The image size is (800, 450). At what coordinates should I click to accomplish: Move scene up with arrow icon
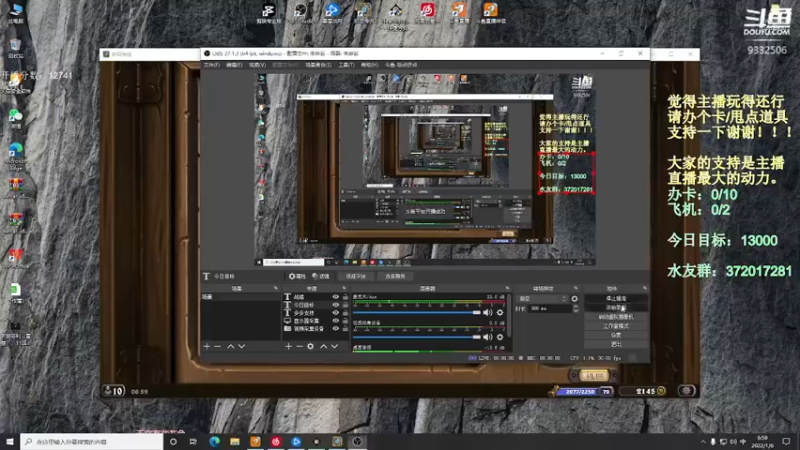point(231,346)
